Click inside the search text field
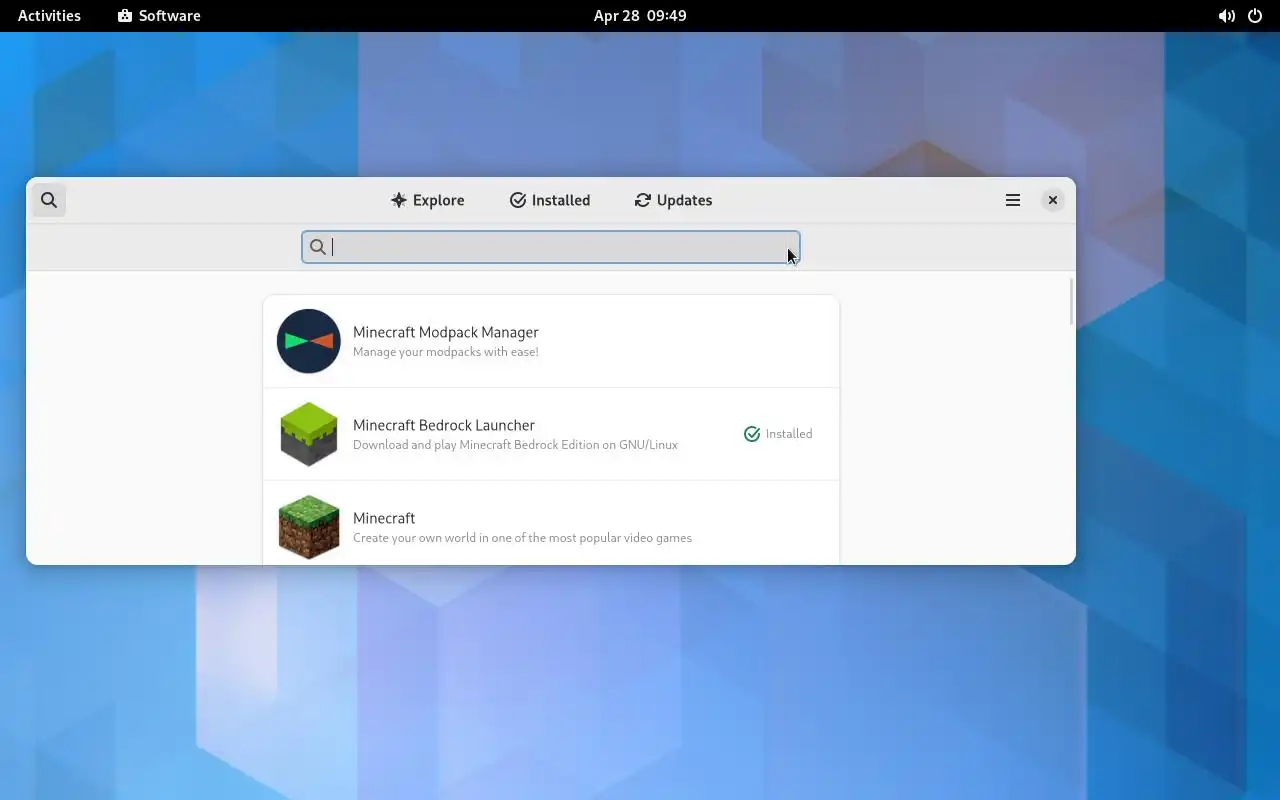The width and height of the screenshot is (1280, 800). pos(551,247)
